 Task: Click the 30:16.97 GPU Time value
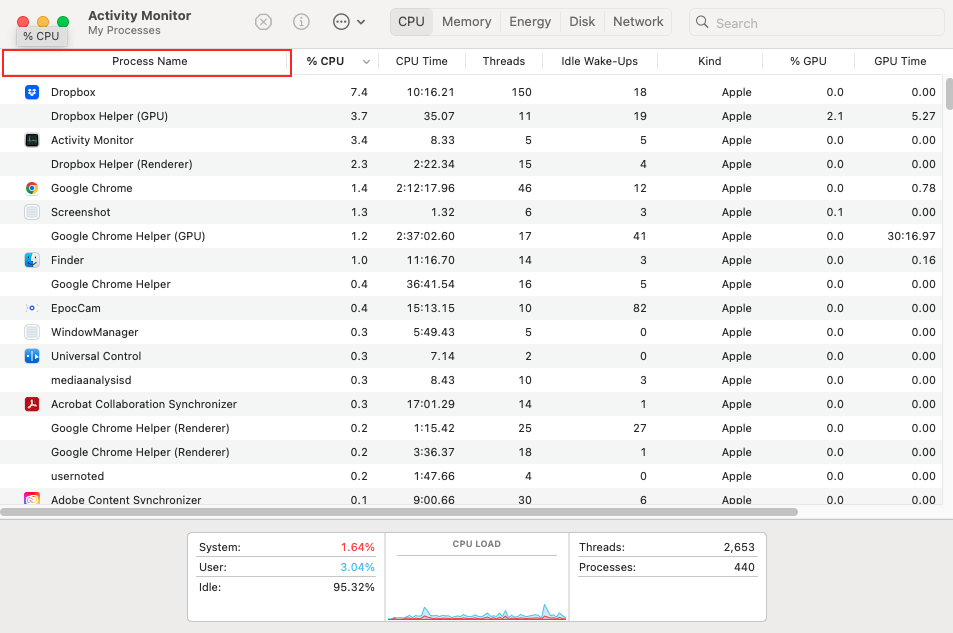point(911,236)
